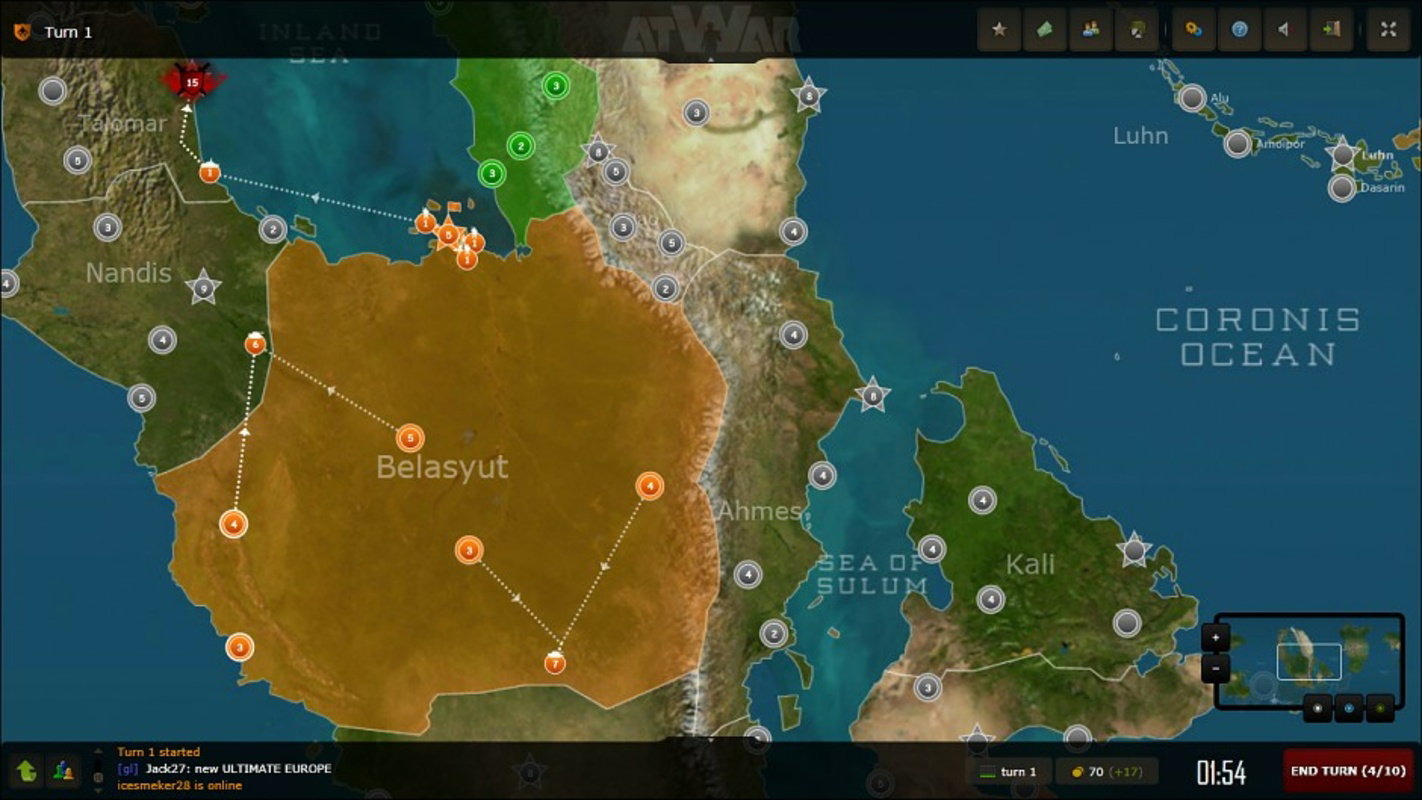Click the 70 (+17) gold income display
Screen dimensions: 1422x800
pyautogui.click(x=1107, y=771)
